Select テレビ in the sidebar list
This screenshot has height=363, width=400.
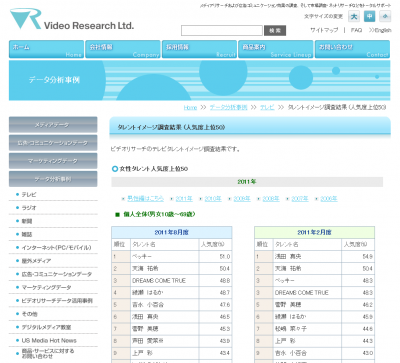[29, 195]
